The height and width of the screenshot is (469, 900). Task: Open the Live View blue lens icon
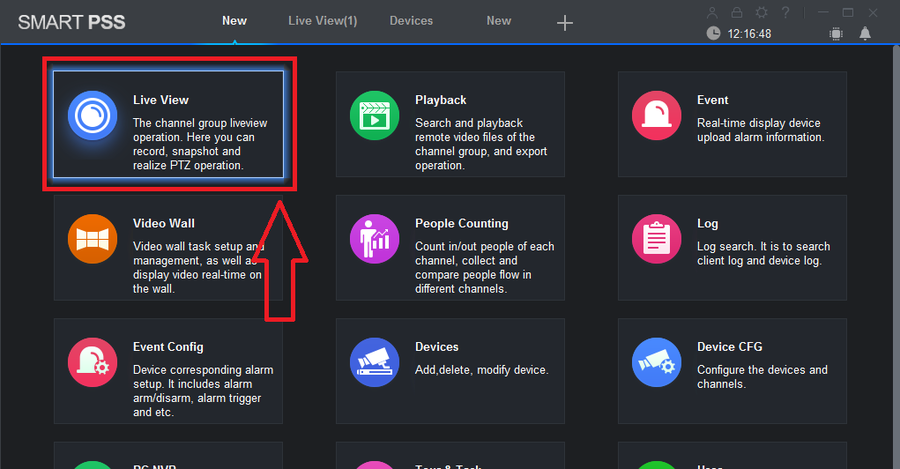pos(92,115)
